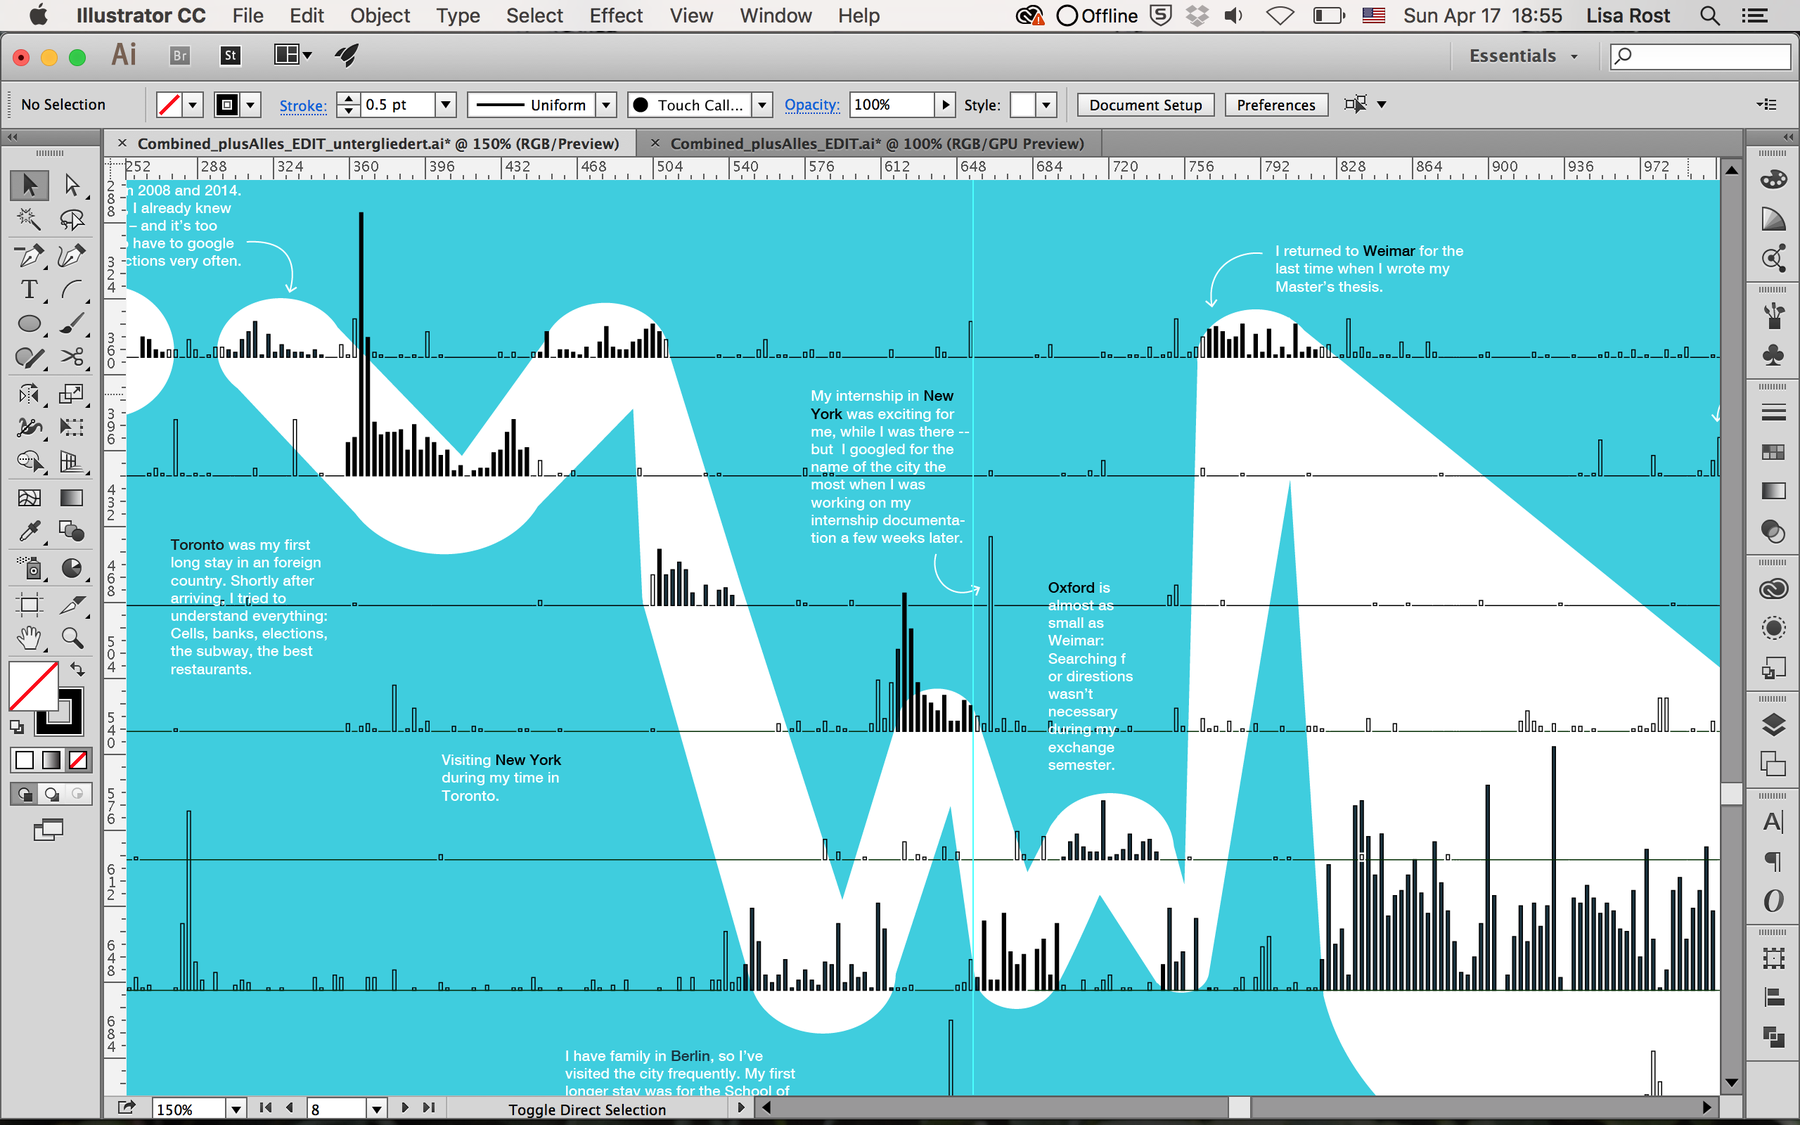The height and width of the screenshot is (1125, 1800).
Task: Open the Essentials workspace switcher
Action: [x=1523, y=56]
